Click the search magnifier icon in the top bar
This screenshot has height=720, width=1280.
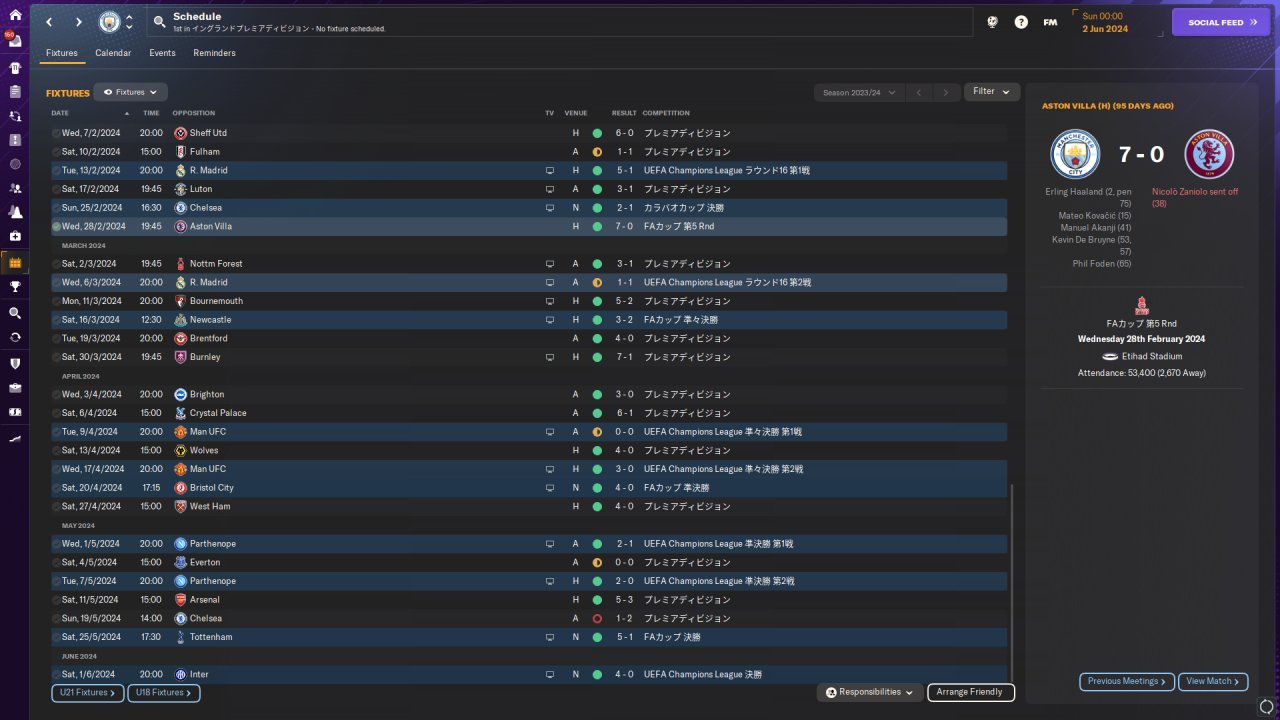click(x=160, y=21)
